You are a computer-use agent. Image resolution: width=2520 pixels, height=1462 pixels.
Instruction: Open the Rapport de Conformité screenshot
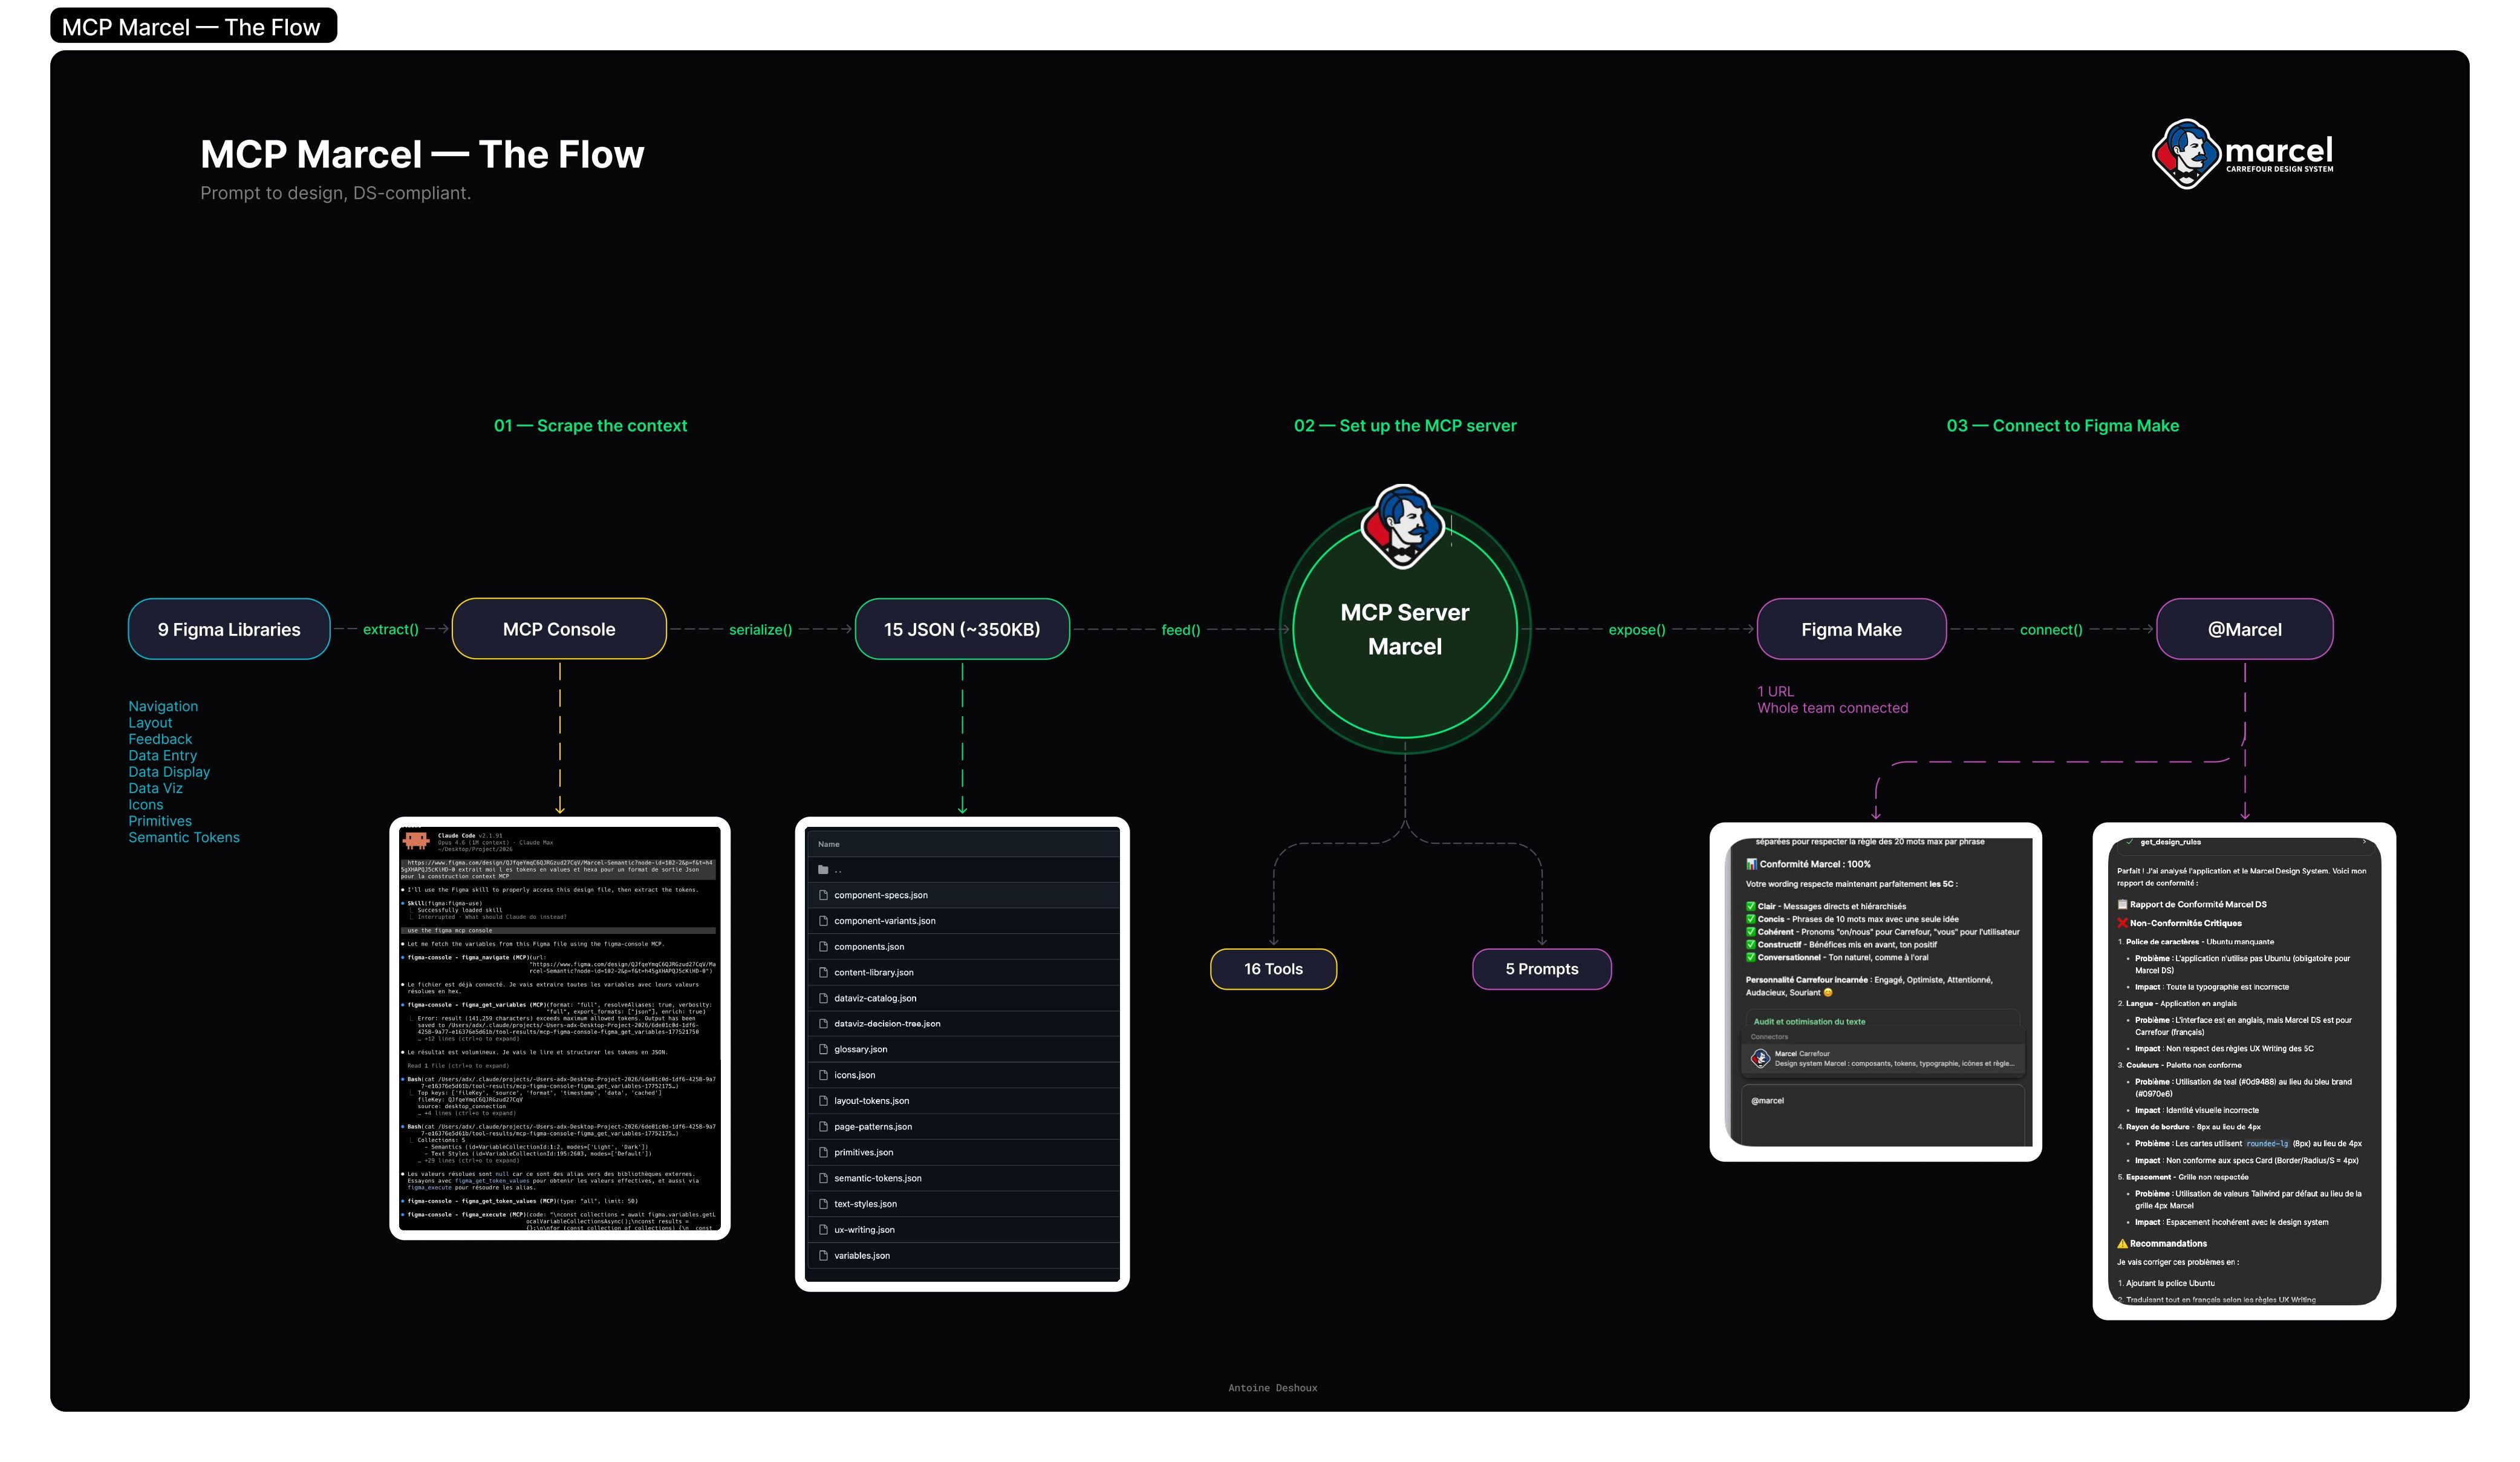tap(2244, 1071)
